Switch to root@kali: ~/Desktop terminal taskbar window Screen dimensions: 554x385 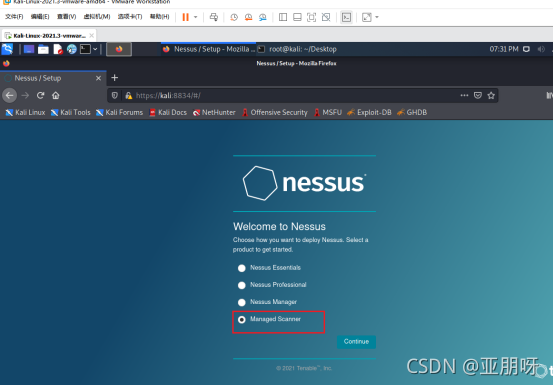pos(297,49)
